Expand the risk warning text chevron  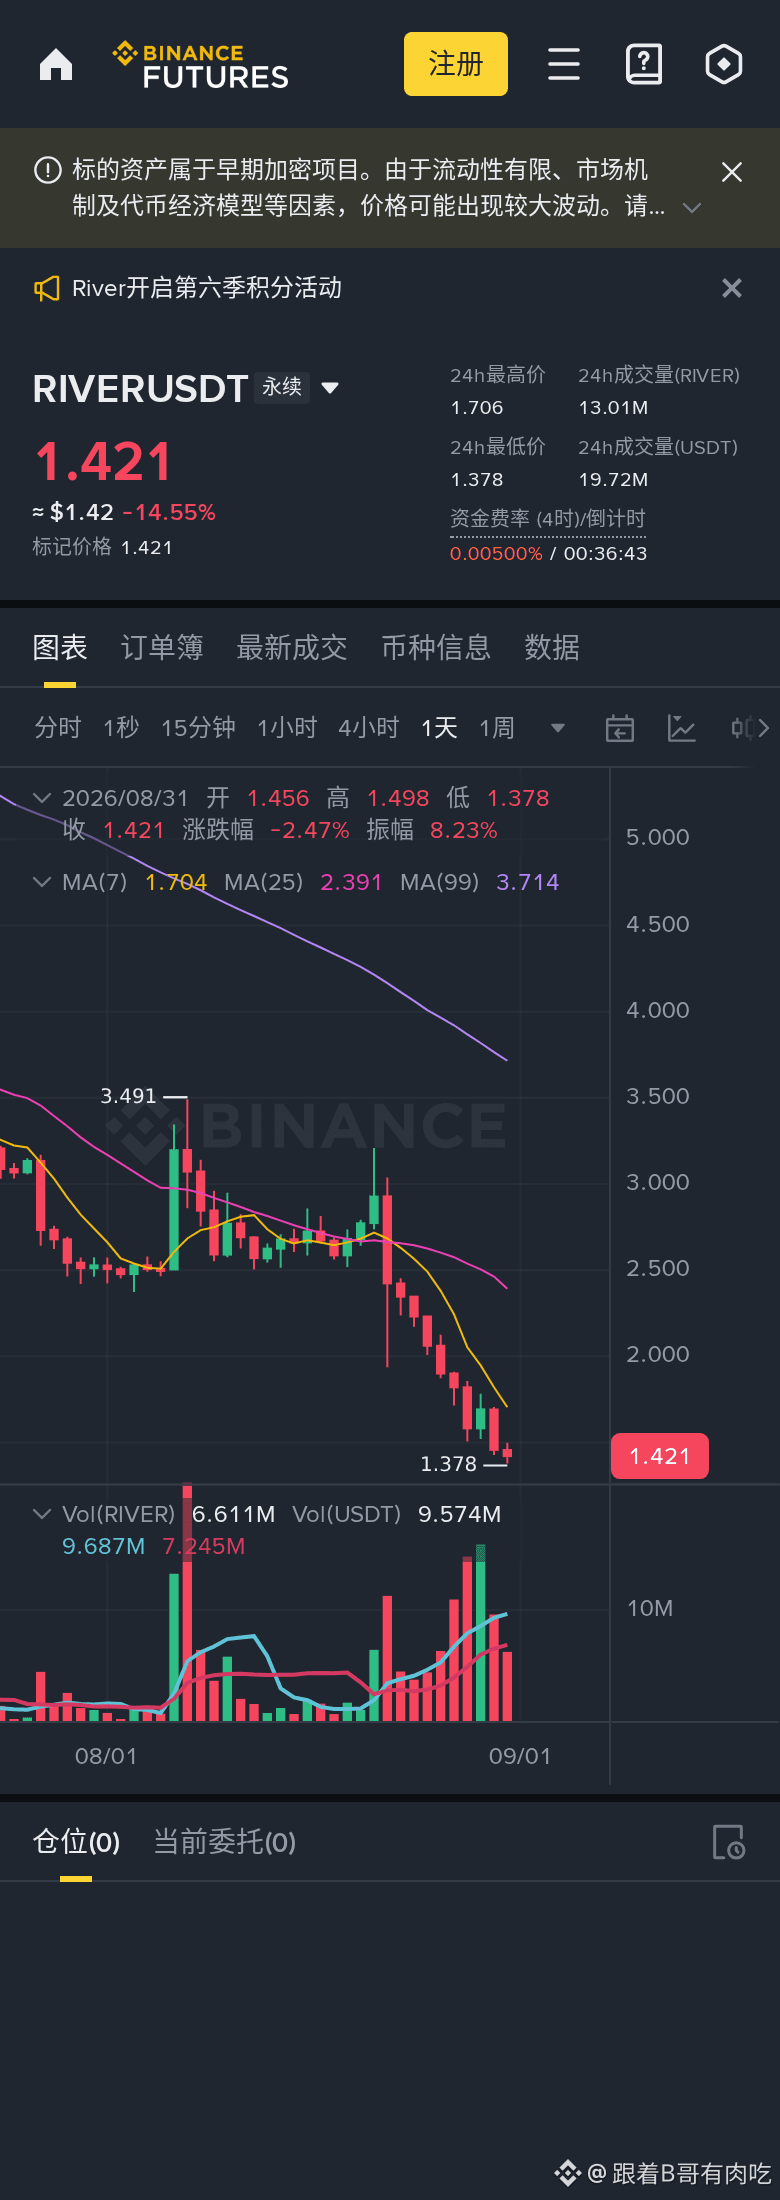[x=691, y=208]
